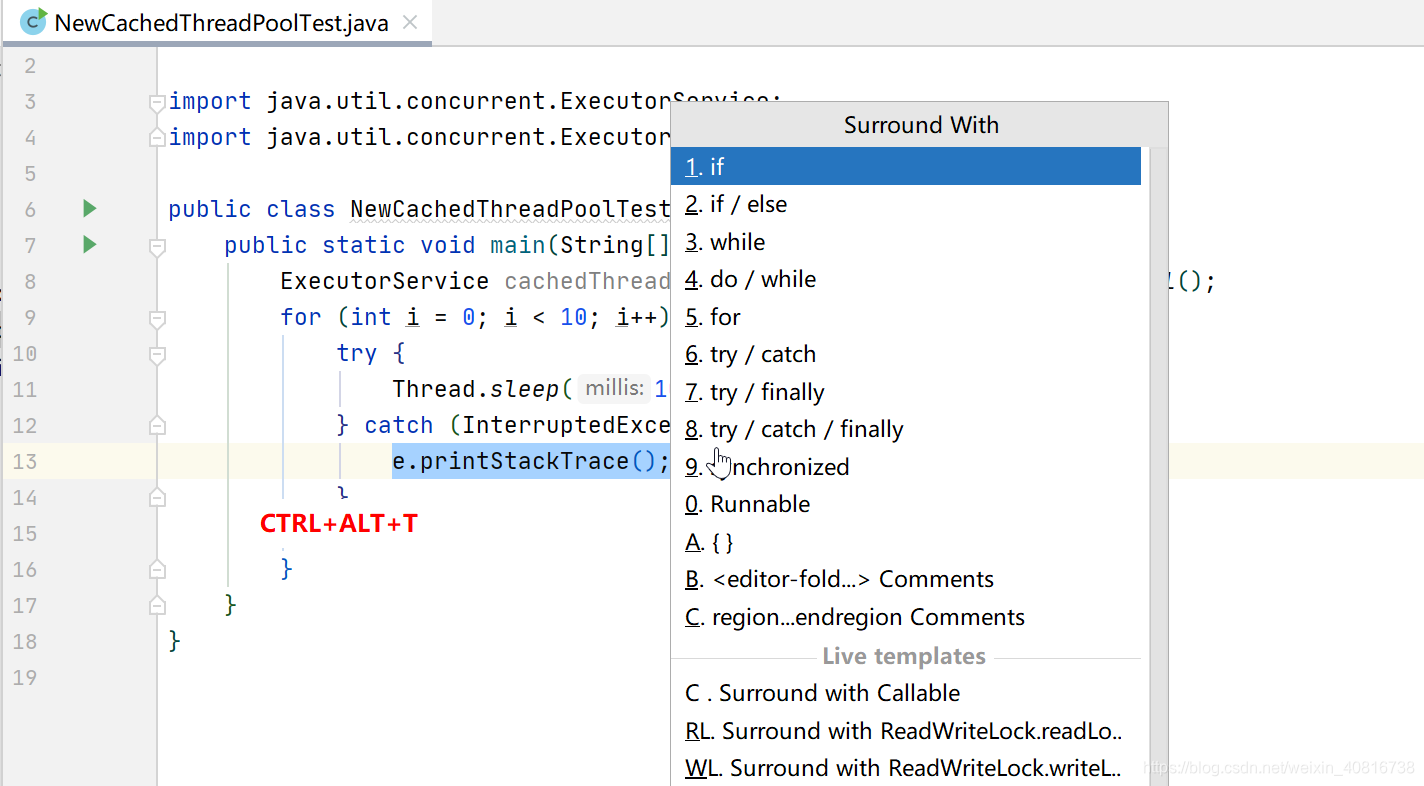Click the run gutter icon on line 7

coord(89,245)
